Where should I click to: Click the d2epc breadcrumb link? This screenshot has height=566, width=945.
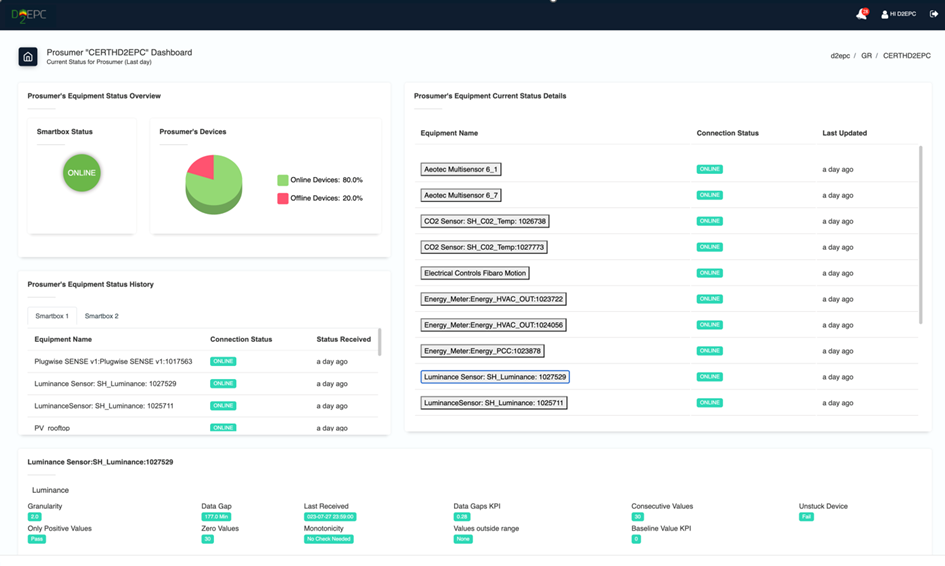(x=840, y=55)
